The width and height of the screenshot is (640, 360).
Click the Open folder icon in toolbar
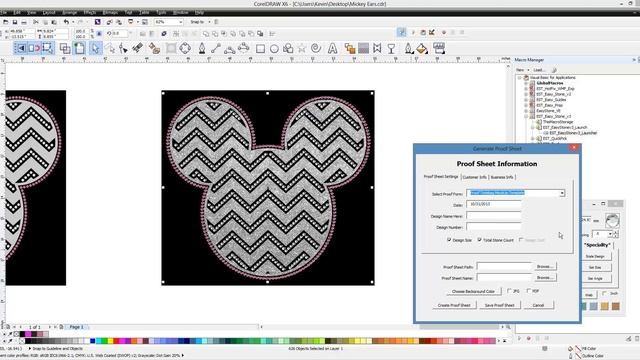(x=6, y=22)
